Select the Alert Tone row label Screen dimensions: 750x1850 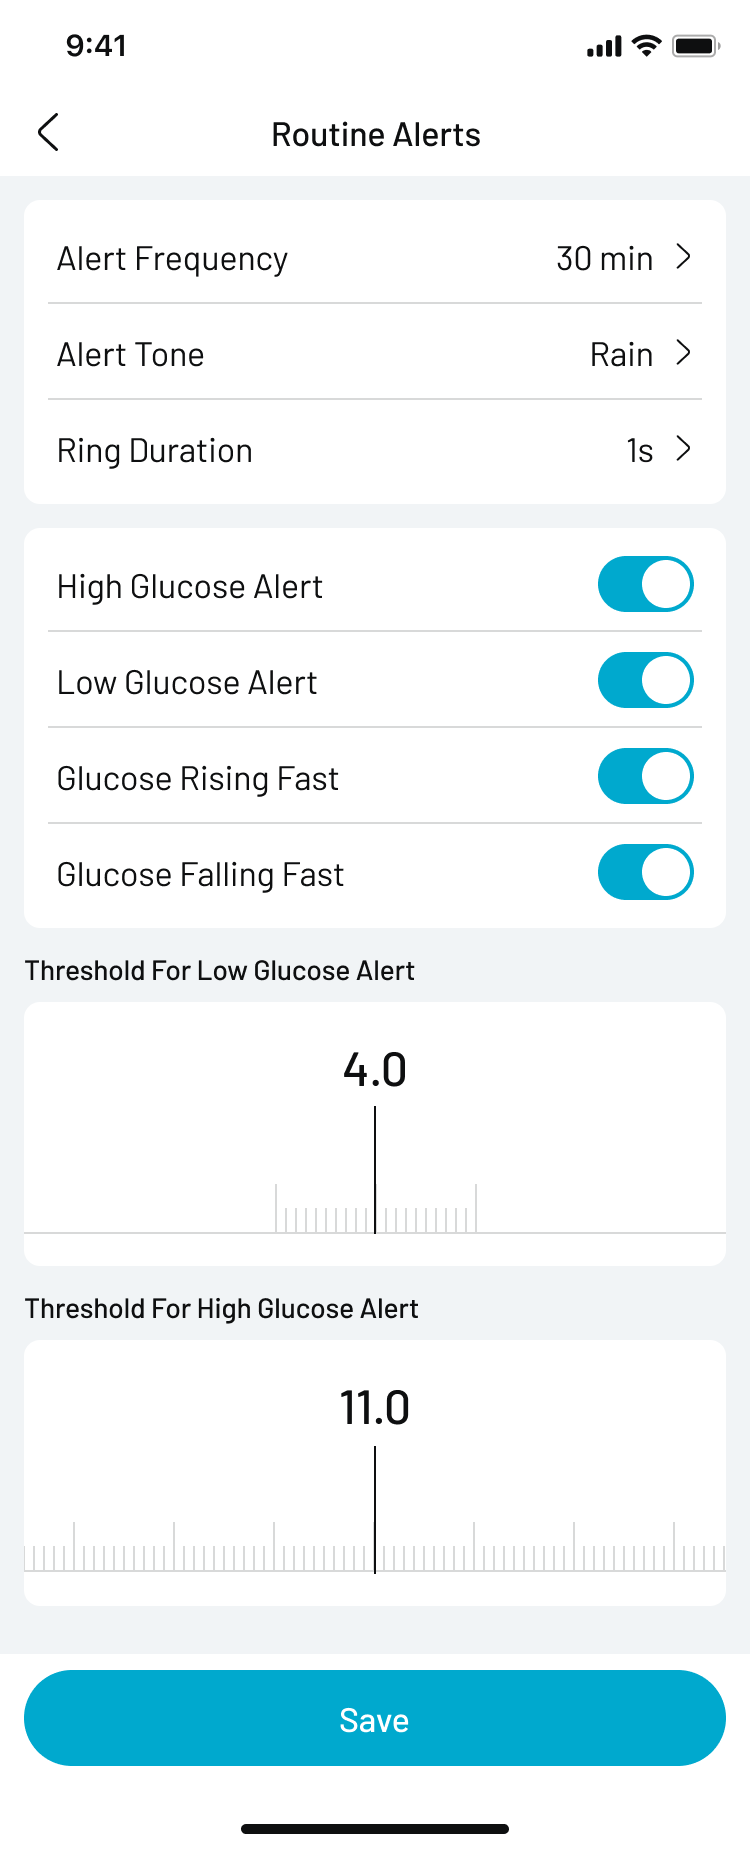(x=131, y=355)
